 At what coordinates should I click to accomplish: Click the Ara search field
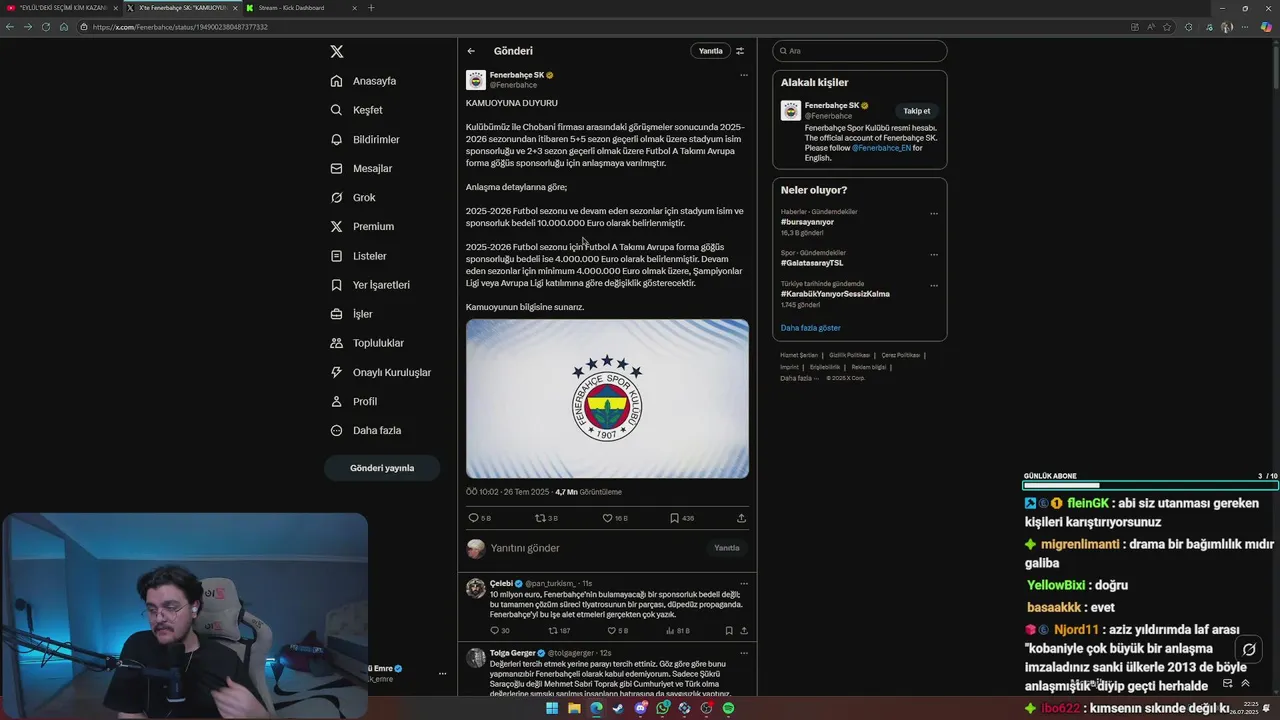(859, 51)
